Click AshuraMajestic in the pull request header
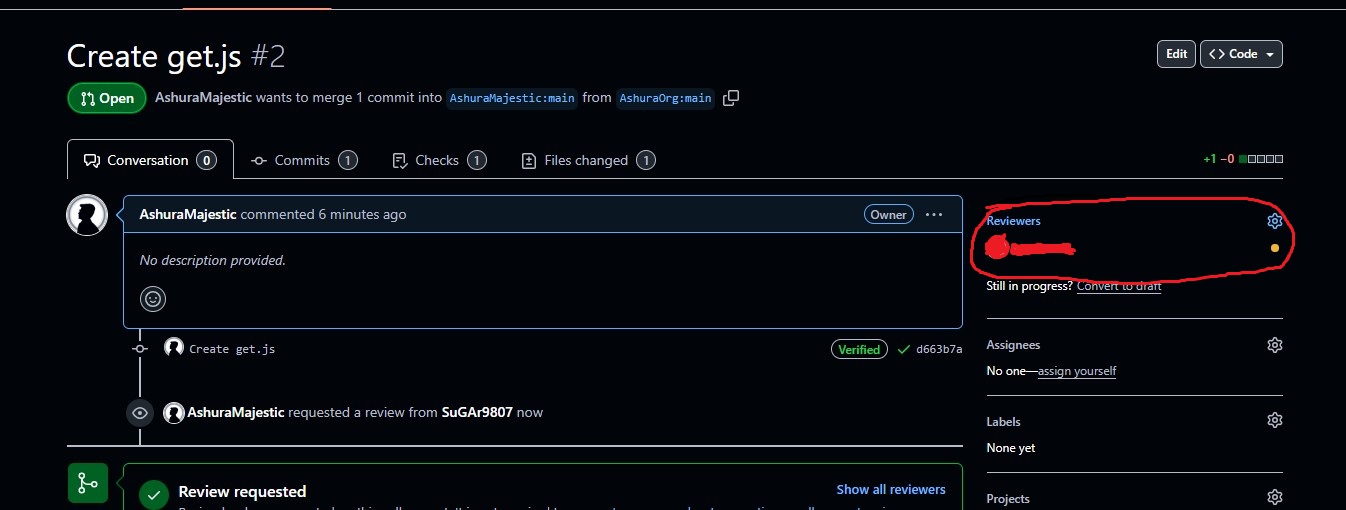 [x=203, y=98]
